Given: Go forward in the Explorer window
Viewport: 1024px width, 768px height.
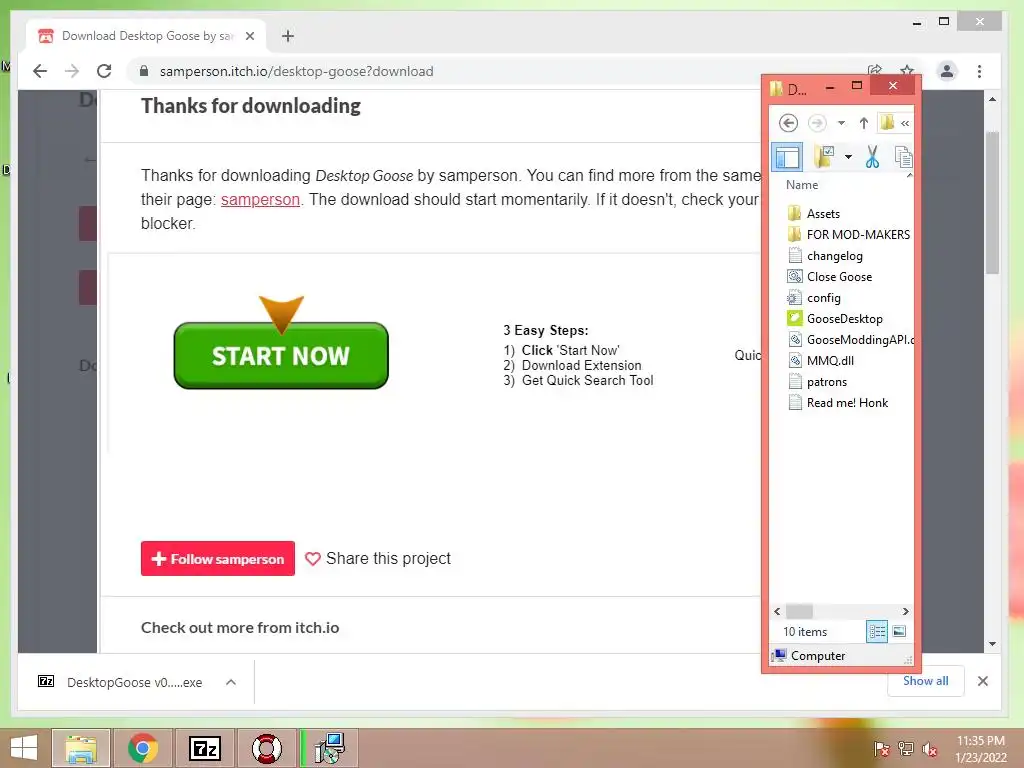Looking at the screenshot, I should (x=816, y=123).
